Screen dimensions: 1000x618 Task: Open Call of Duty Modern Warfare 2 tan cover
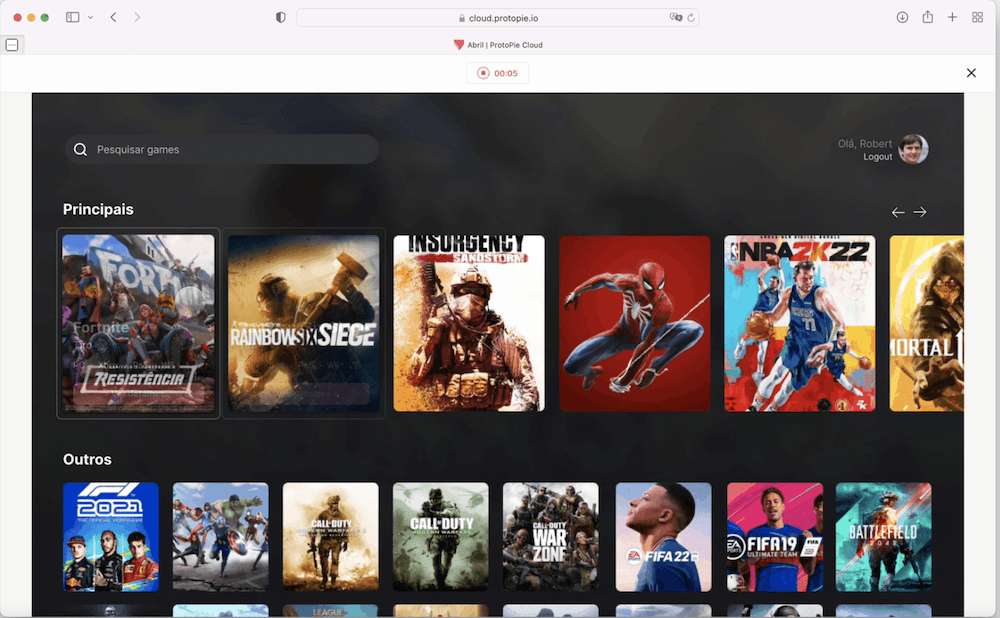pos(330,537)
